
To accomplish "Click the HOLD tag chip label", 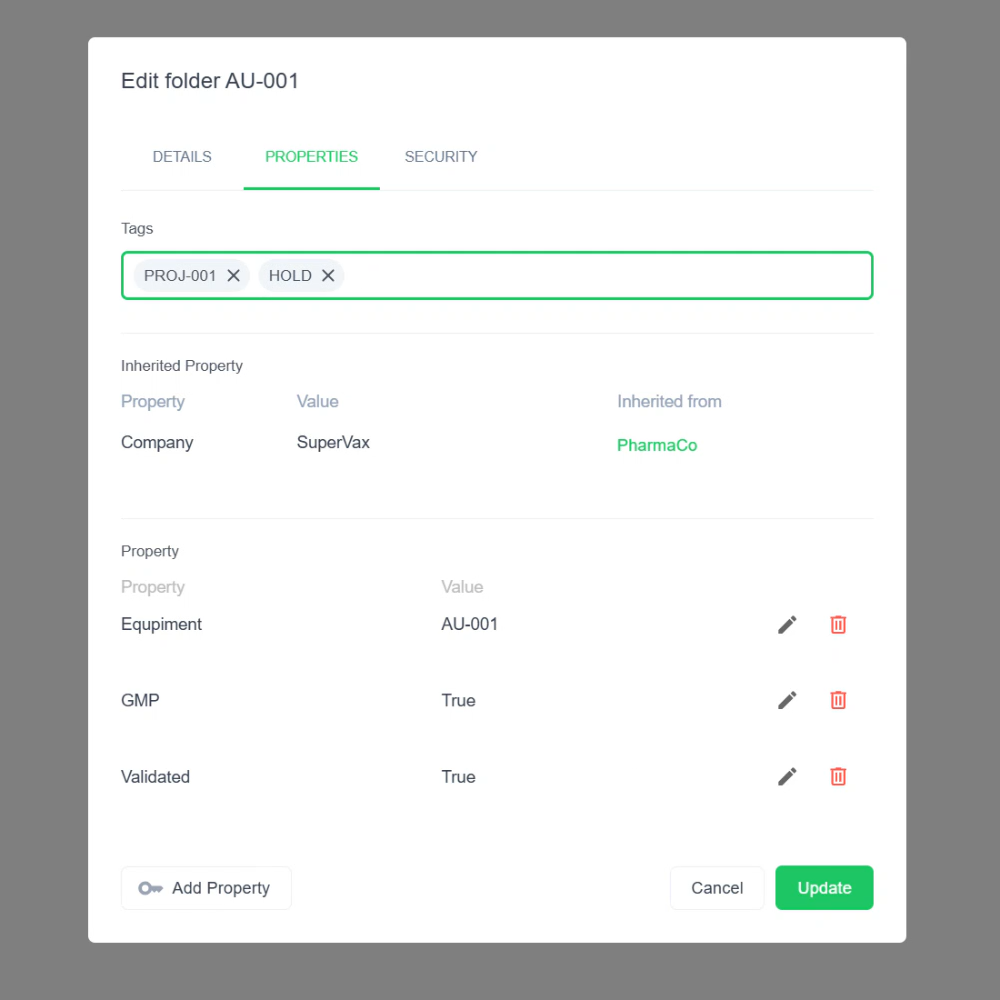I will pyautogui.click(x=290, y=276).
